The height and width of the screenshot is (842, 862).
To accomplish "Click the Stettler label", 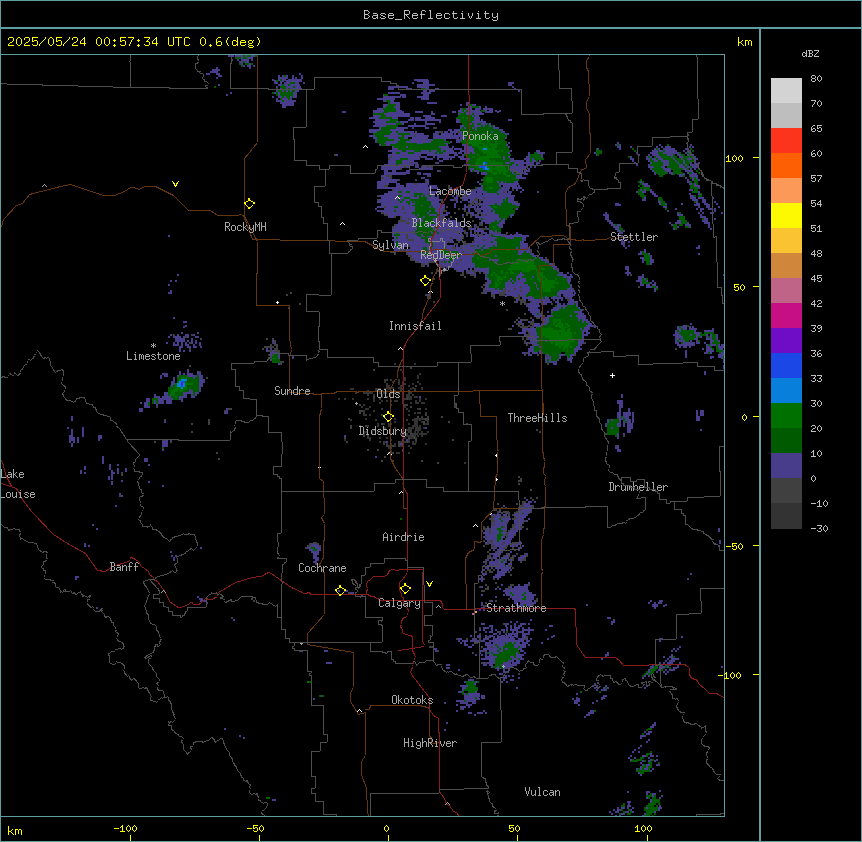I will pyautogui.click(x=634, y=237).
